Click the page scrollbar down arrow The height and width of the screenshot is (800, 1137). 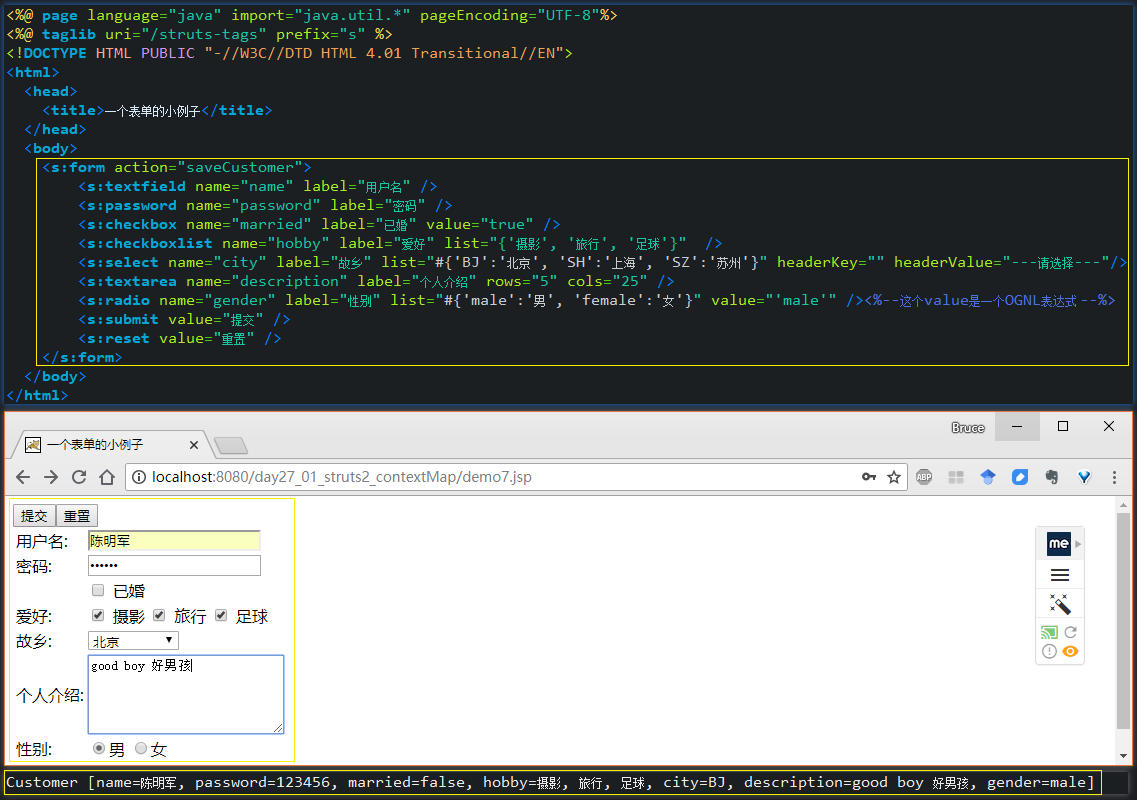[1123, 756]
